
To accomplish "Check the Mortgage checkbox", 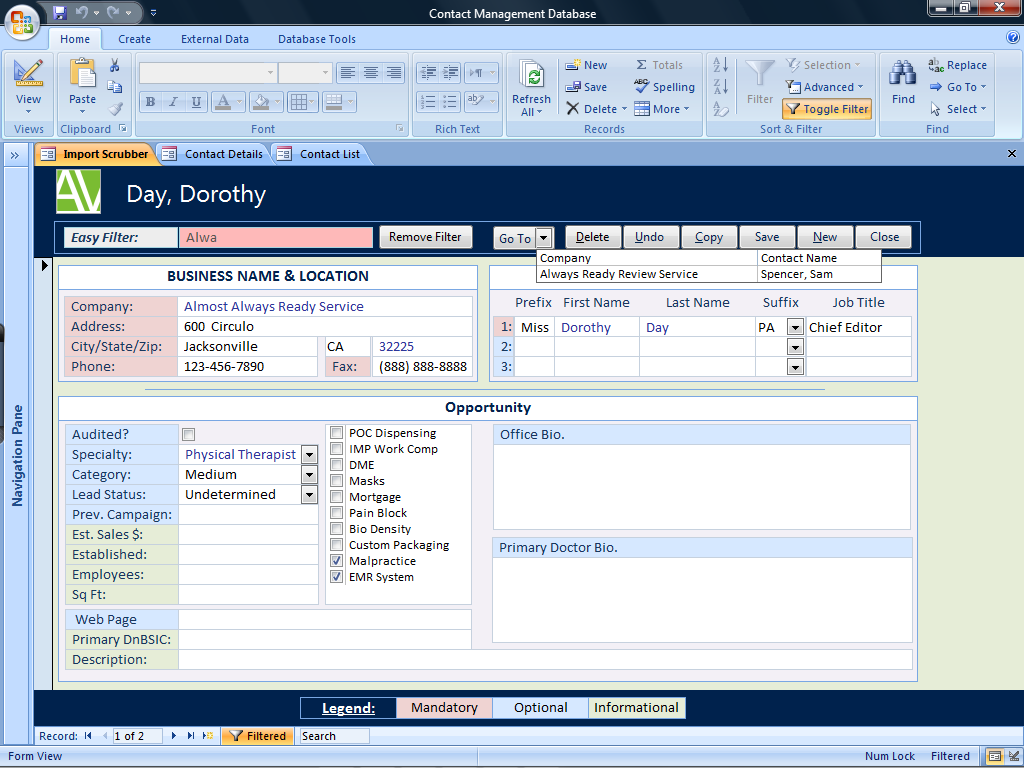I will 336,496.
